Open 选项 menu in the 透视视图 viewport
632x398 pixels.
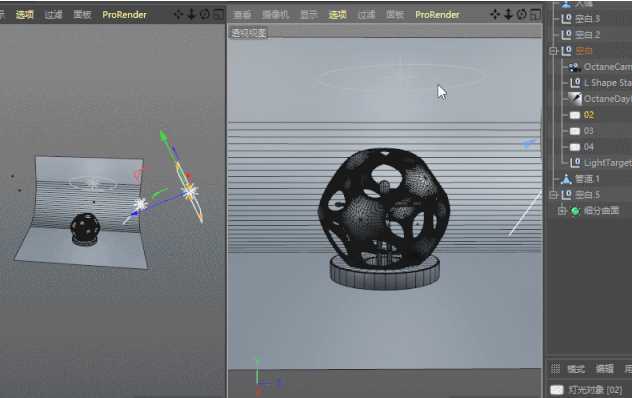click(x=337, y=15)
